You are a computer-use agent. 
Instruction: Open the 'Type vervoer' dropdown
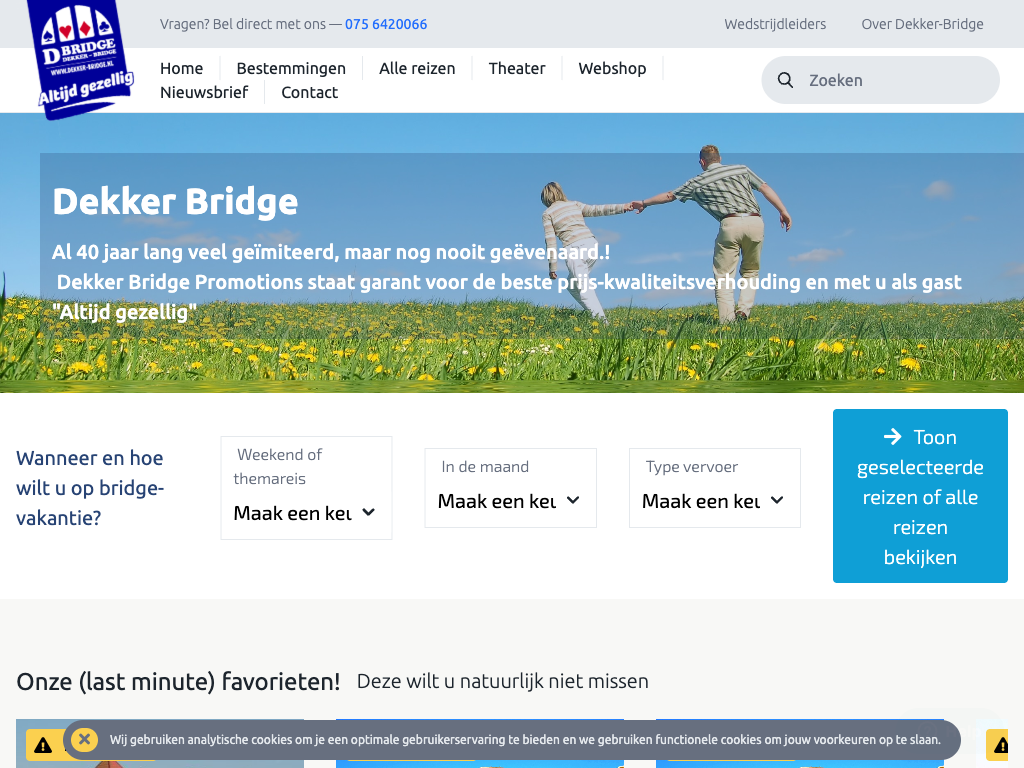tap(714, 500)
